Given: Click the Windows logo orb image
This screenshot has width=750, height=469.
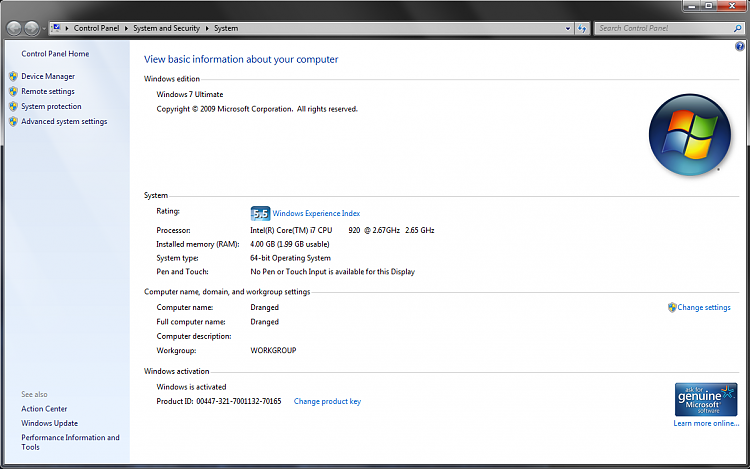Looking at the screenshot, I should tap(690, 135).
